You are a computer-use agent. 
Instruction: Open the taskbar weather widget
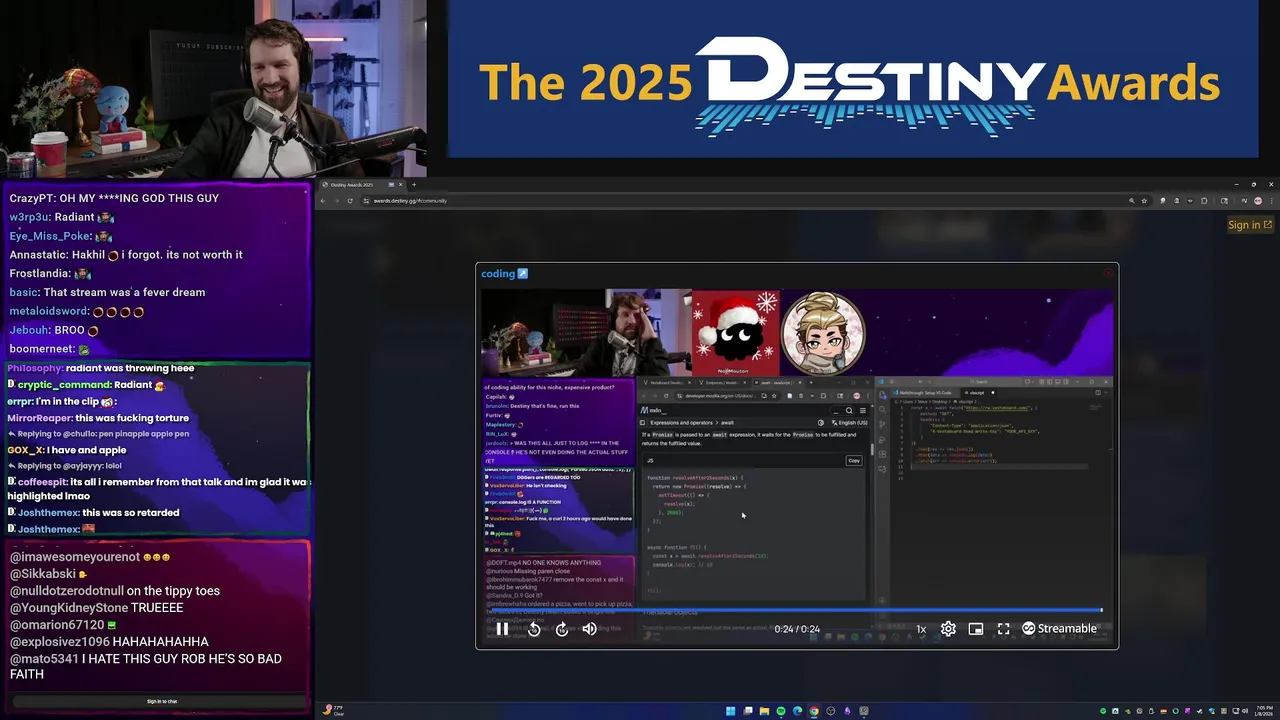tap(335, 710)
